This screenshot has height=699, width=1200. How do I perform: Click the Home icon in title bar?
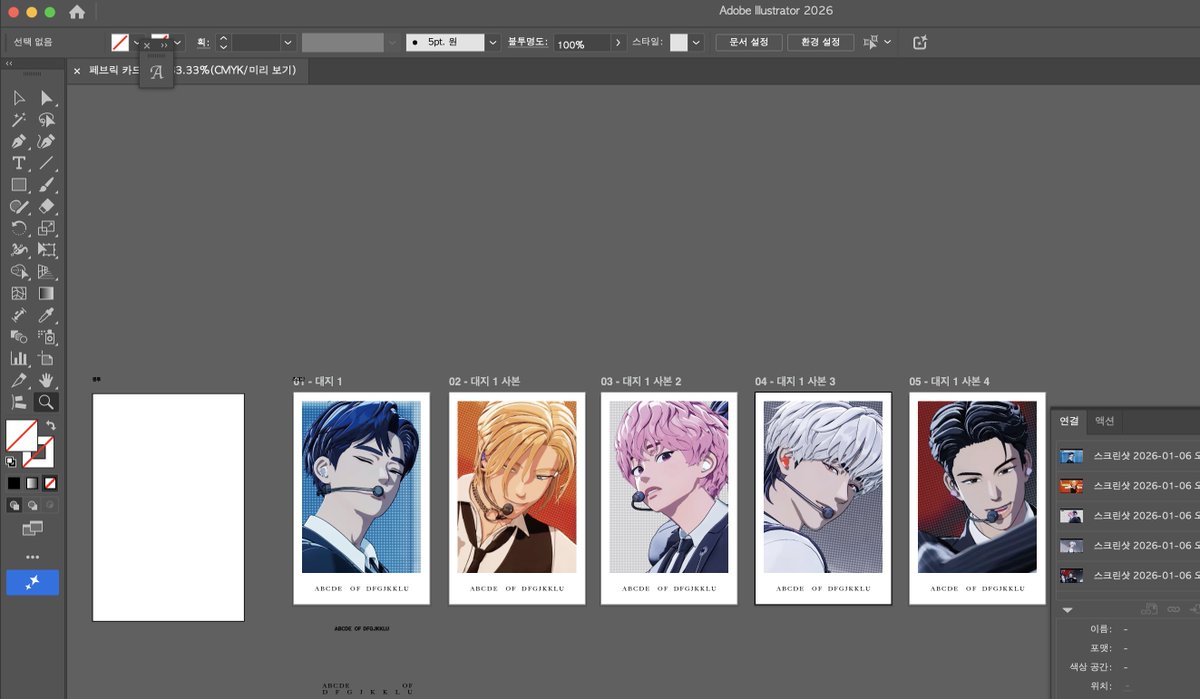pyautogui.click(x=77, y=12)
